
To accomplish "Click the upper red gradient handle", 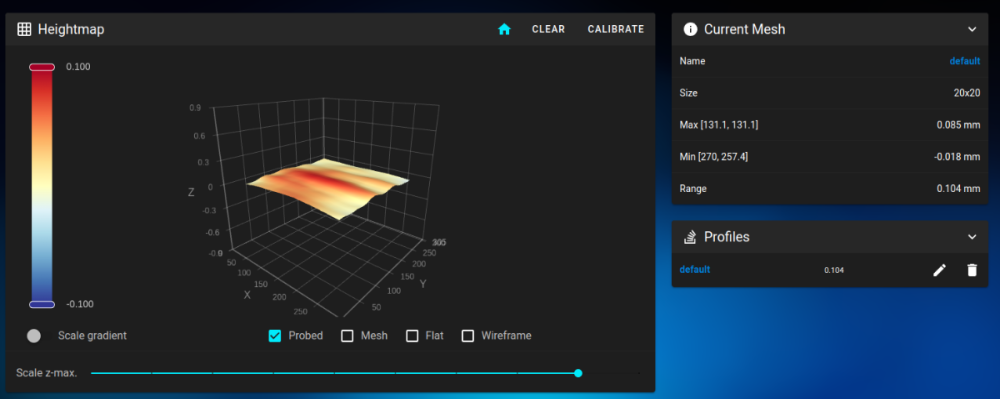I will (x=42, y=67).
